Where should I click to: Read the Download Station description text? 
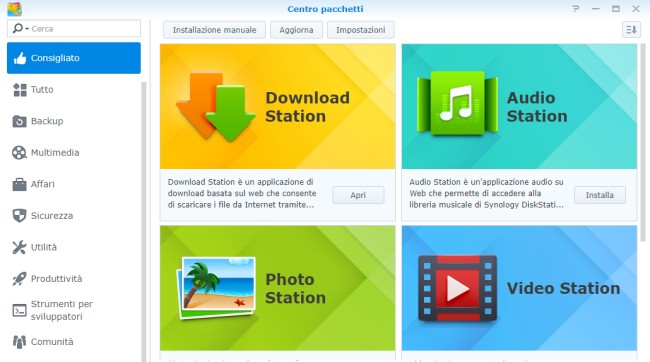[242, 193]
